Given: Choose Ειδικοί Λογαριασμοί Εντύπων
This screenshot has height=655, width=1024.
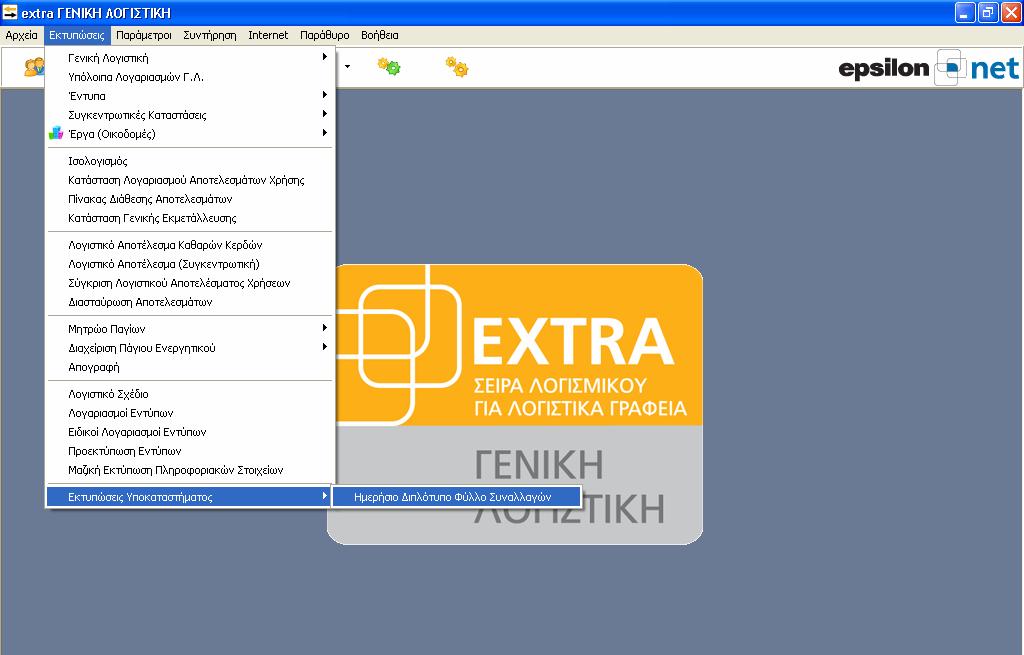Looking at the screenshot, I should click(189, 432).
